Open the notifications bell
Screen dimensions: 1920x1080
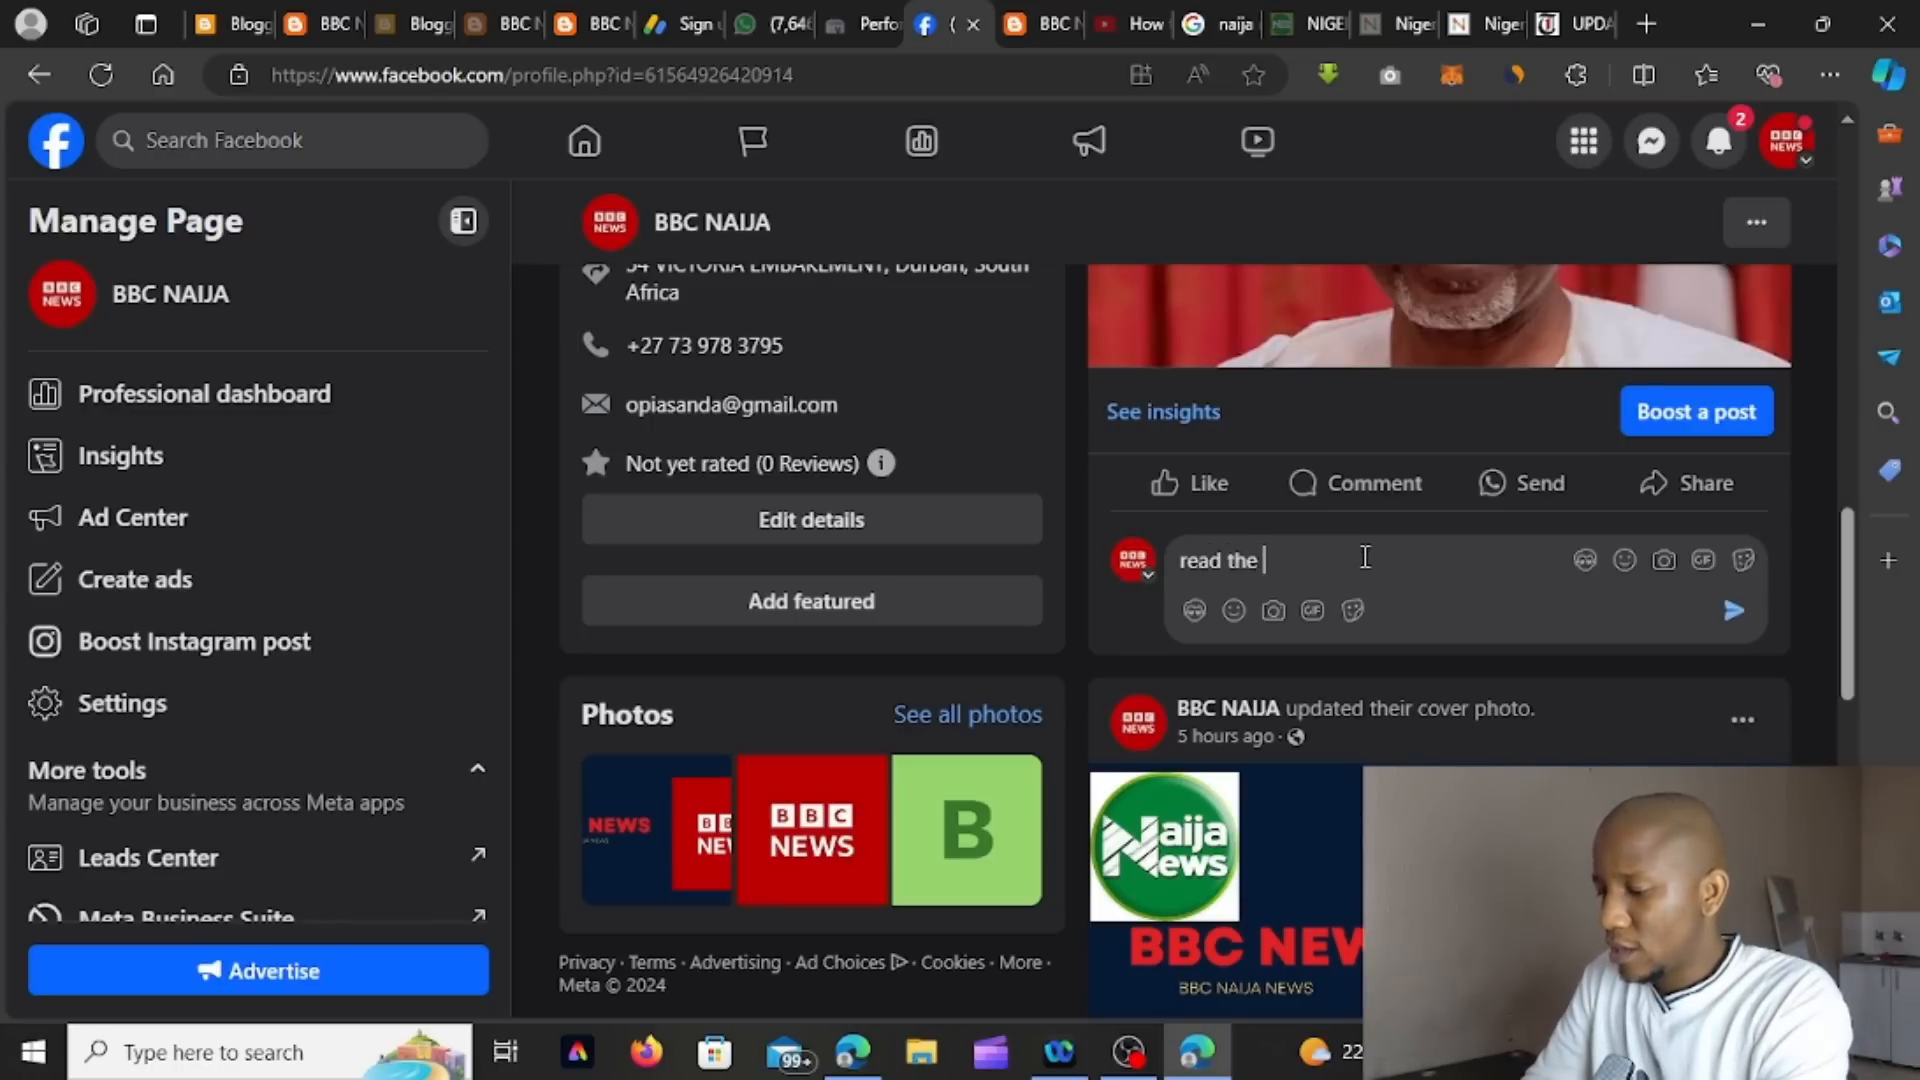(x=1719, y=141)
